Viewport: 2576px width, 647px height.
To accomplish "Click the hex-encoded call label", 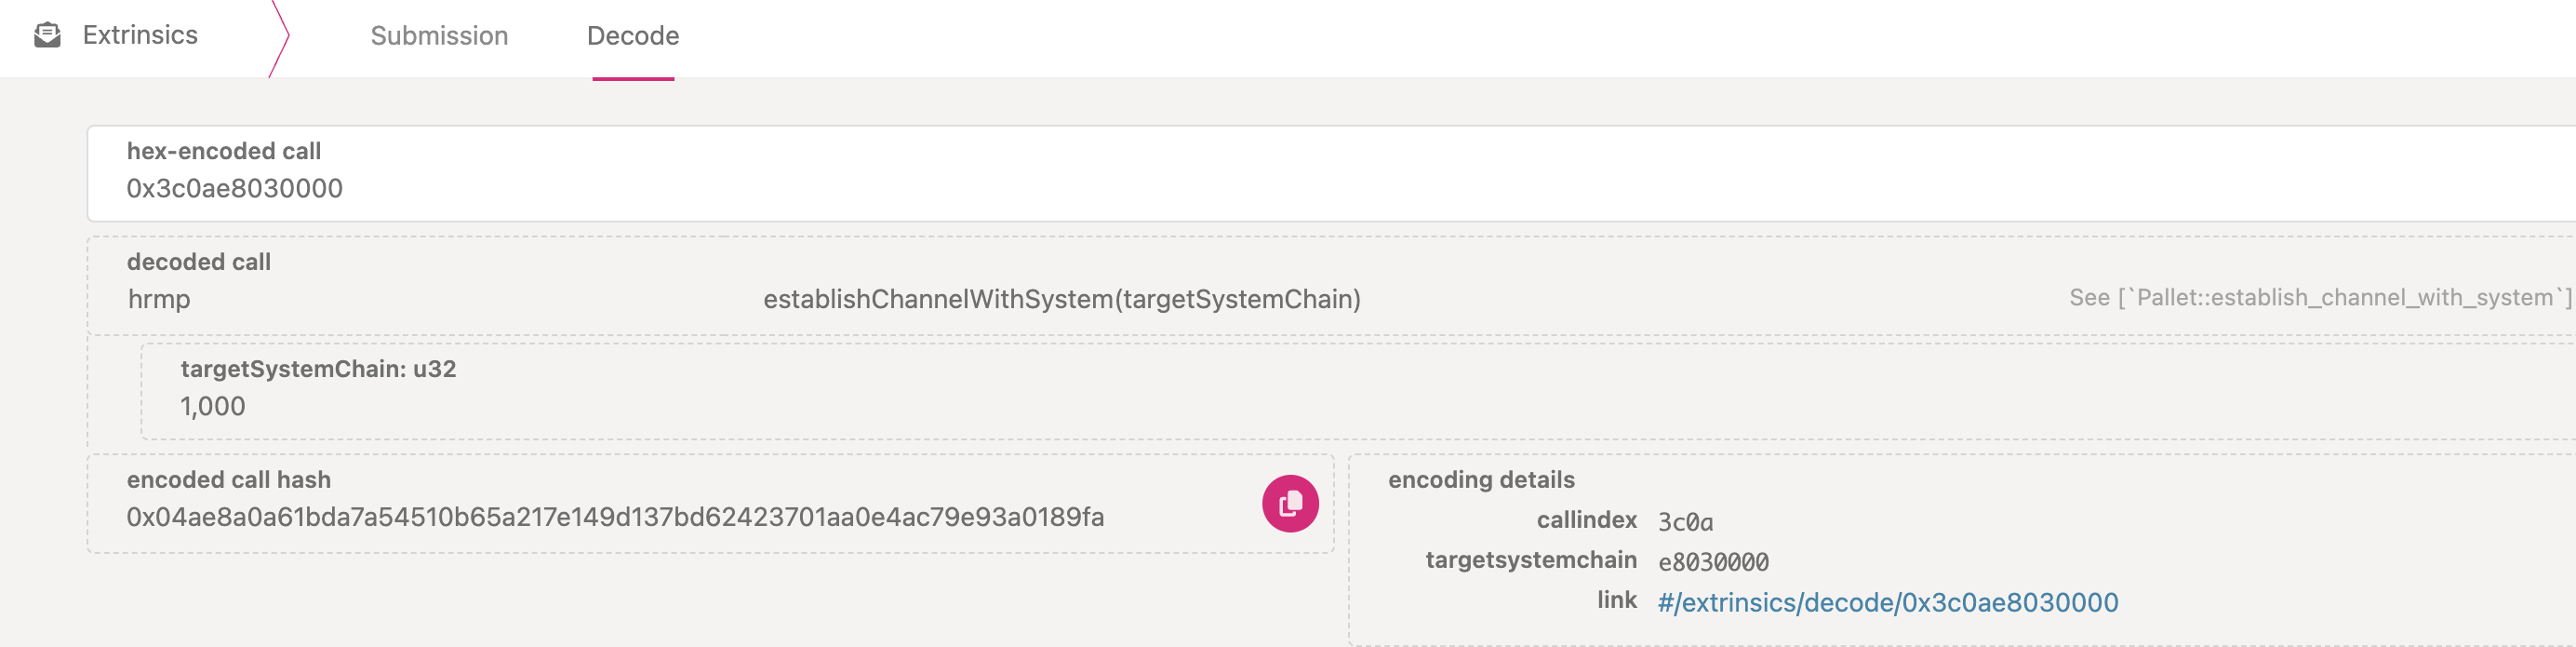I will (x=224, y=151).
